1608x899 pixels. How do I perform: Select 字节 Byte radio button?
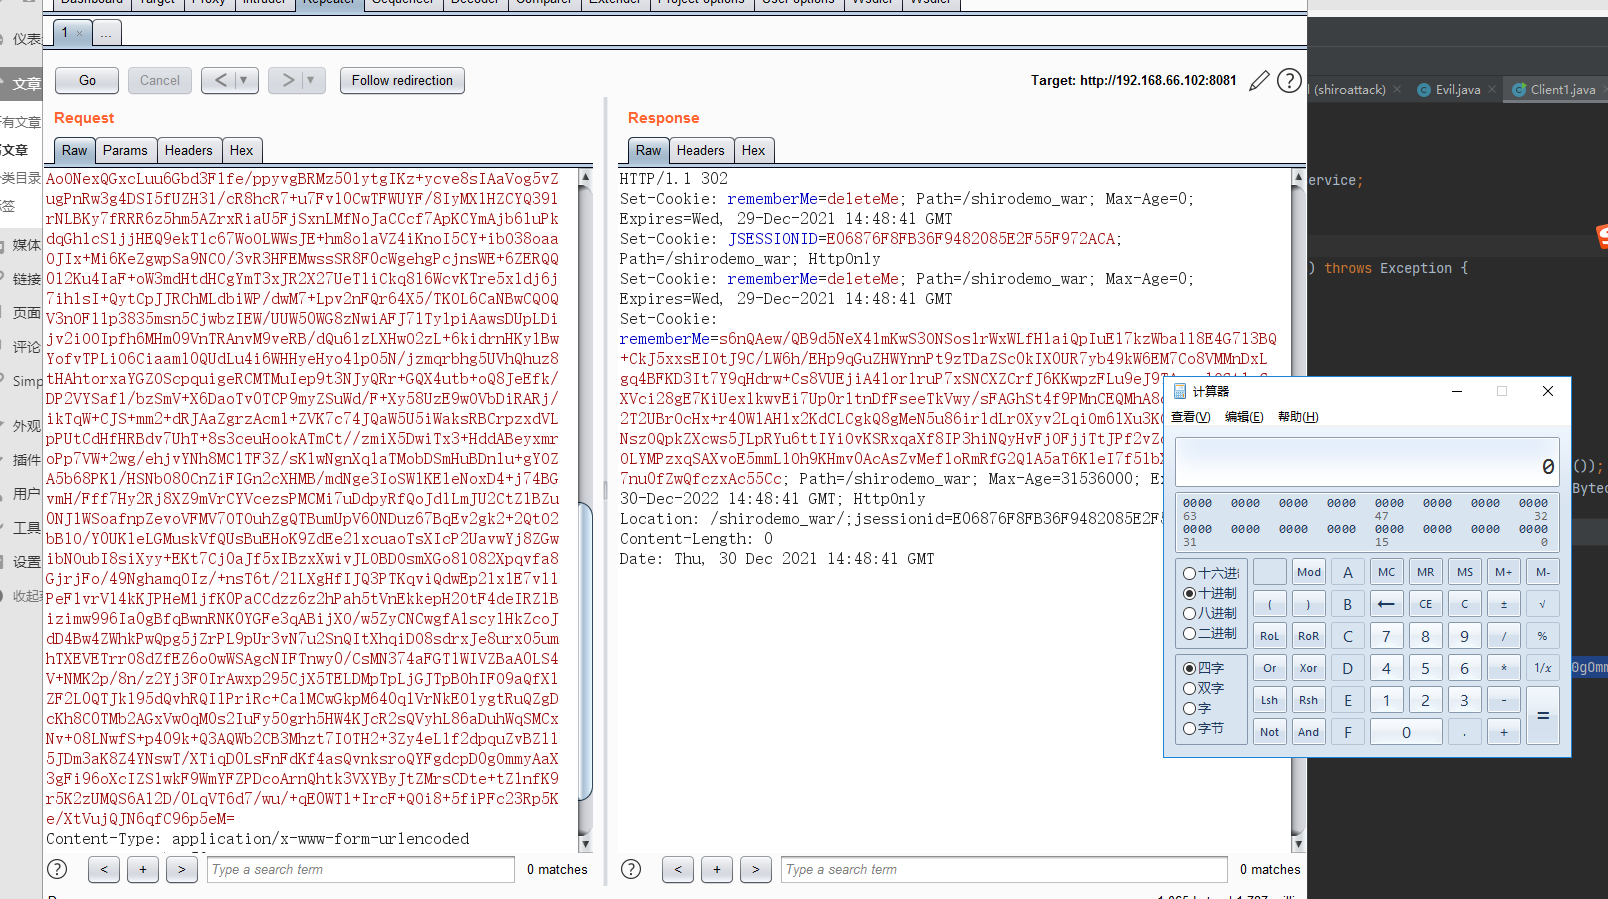(1189, 728)
